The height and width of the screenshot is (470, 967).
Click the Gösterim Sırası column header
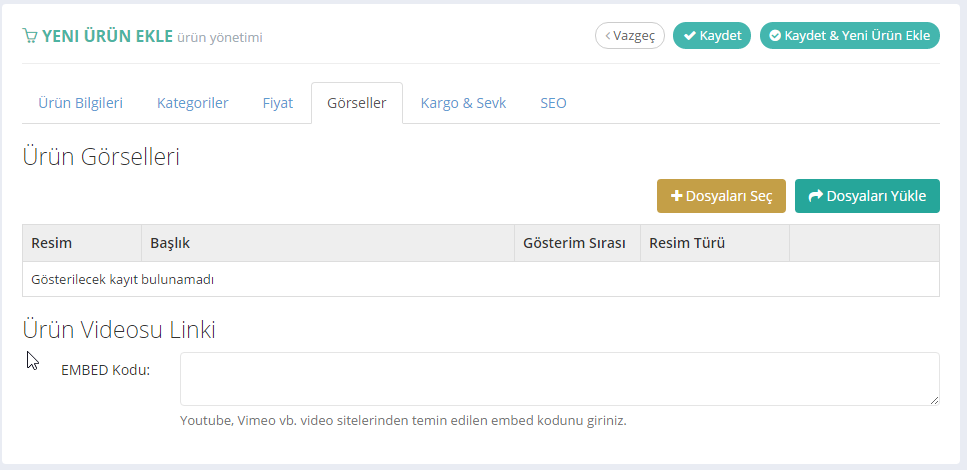click(x=574, y=243)
